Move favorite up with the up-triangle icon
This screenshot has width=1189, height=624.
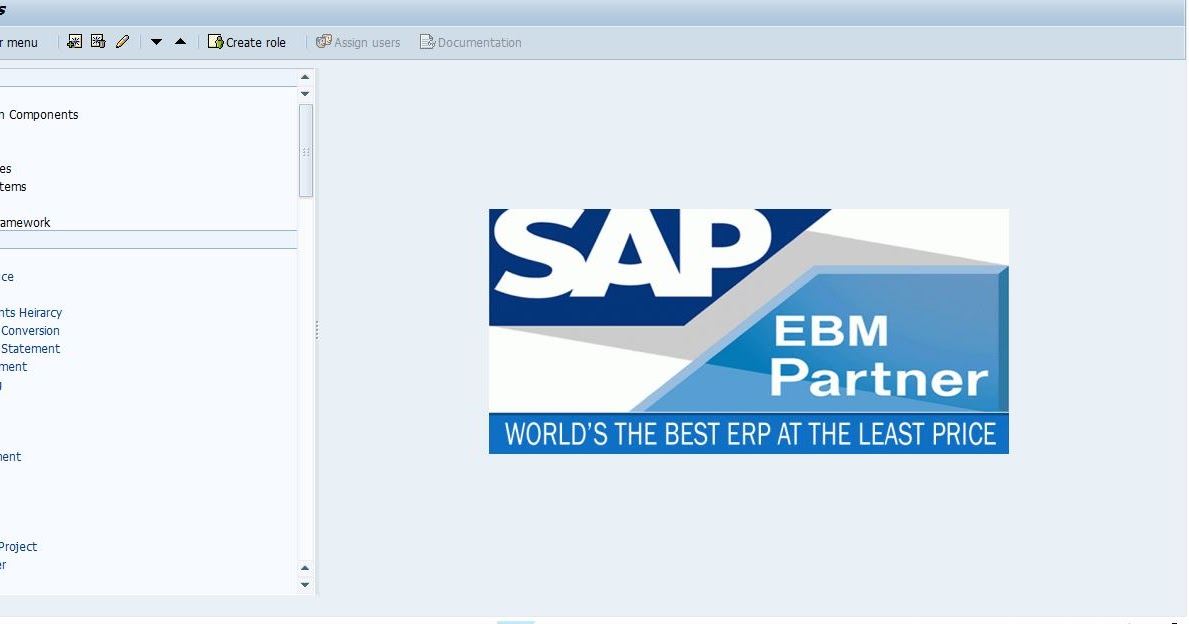(x=180, y=42)
